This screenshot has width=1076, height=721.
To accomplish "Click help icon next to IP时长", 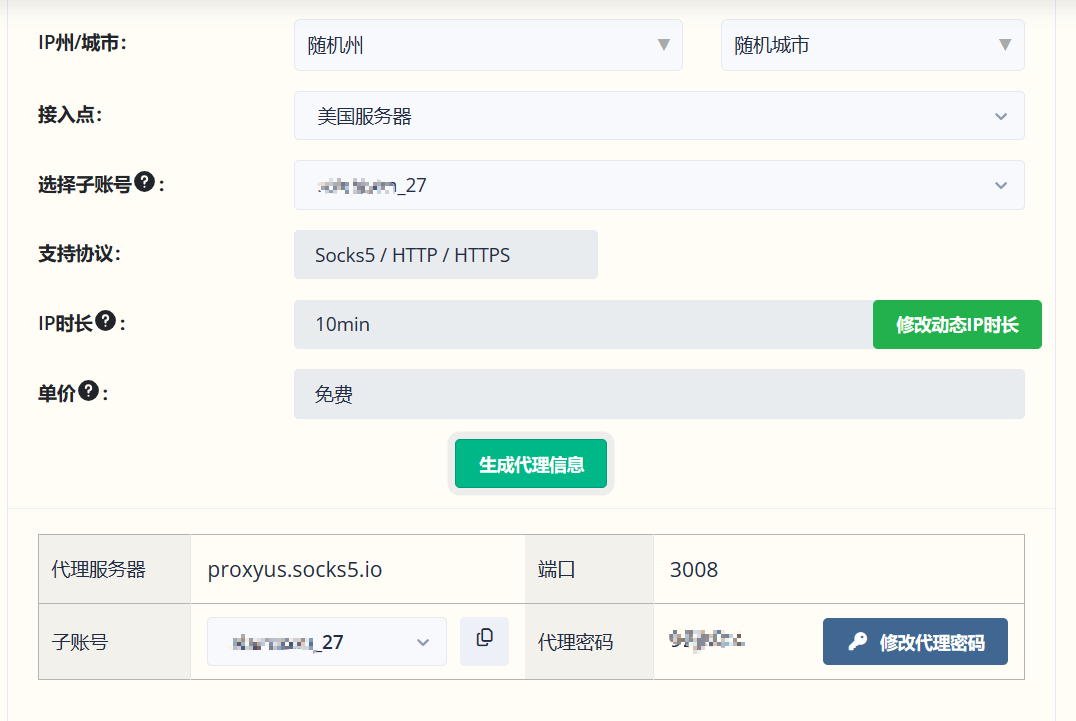I will (105, 321).
